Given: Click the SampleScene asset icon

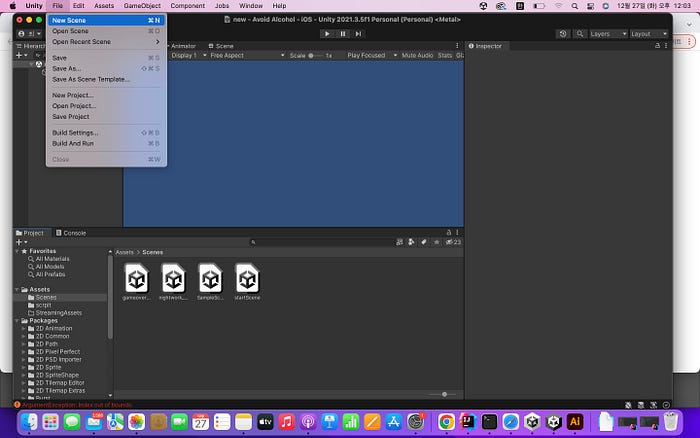Looking at the screenshot, I should 210,277.
